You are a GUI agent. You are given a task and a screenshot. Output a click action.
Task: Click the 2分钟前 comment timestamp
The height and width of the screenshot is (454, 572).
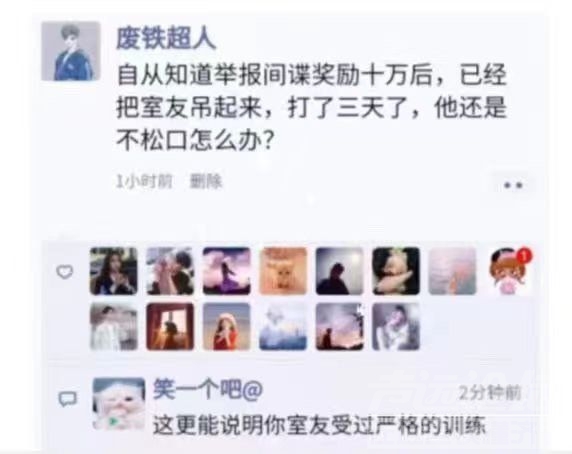[x=490, y=393]
